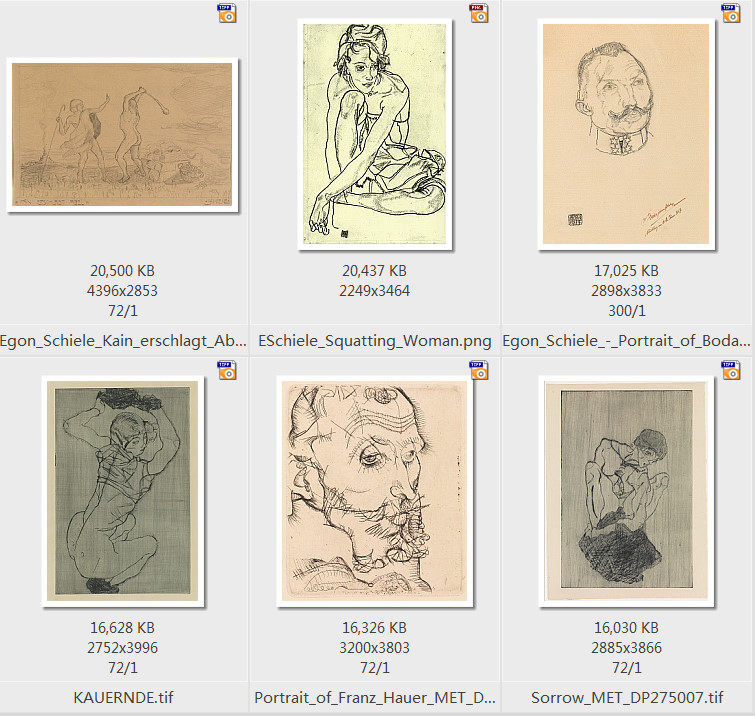Click the filename Egon_Schiele_-_Portrait_of_Boda...
The height and width of the screenshot is (716, 755).
pos(626,340)
